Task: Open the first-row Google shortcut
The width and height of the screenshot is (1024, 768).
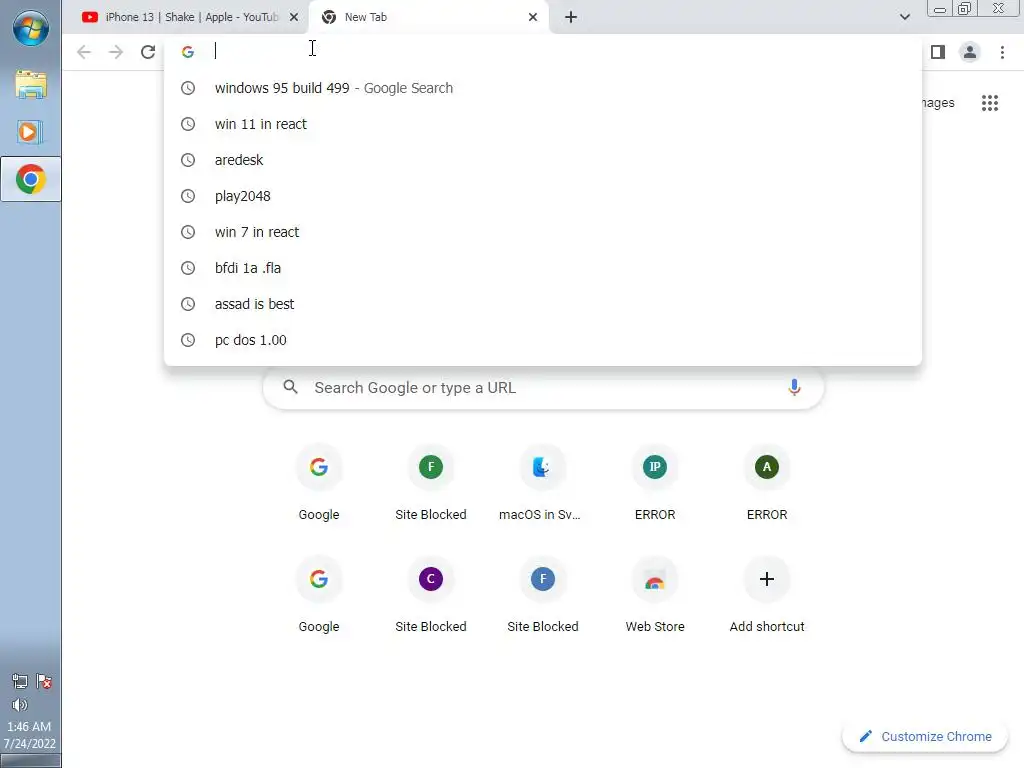Action: 319,483
